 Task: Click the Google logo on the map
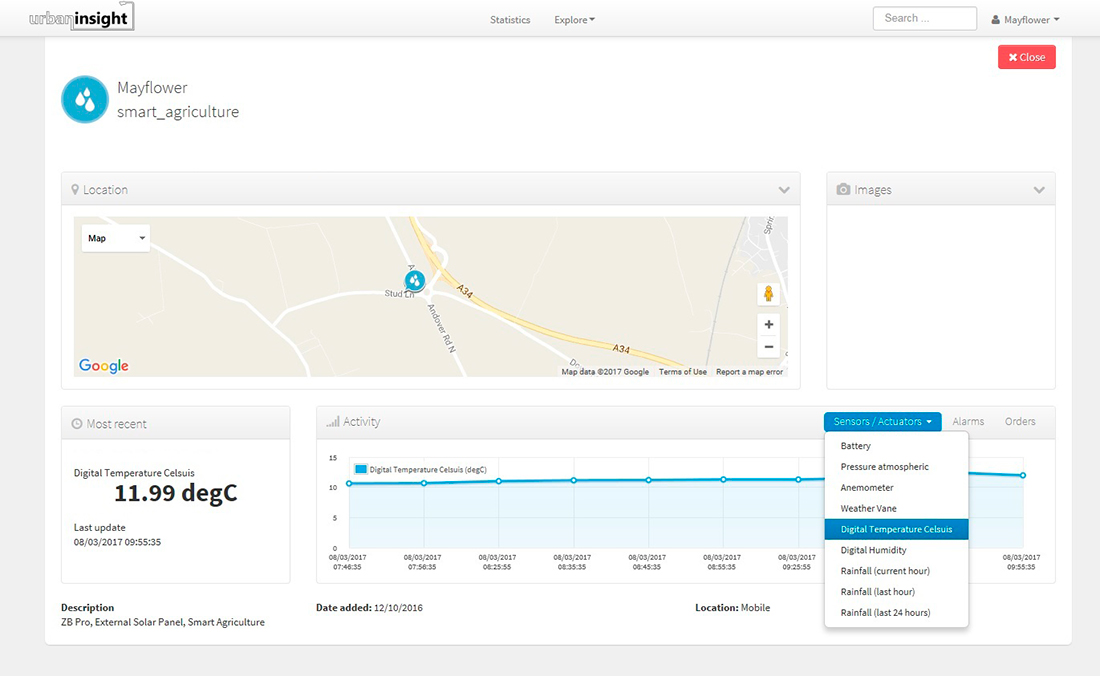(x=104, y=365)
